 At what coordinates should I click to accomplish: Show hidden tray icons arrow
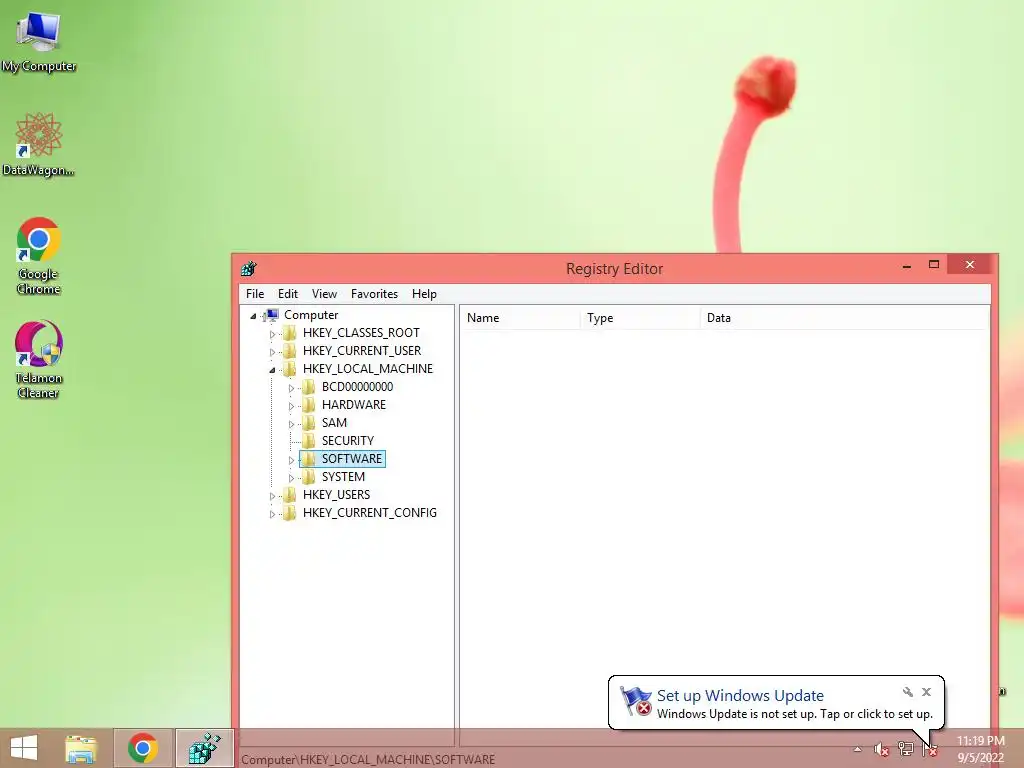[x=857, y=750]
